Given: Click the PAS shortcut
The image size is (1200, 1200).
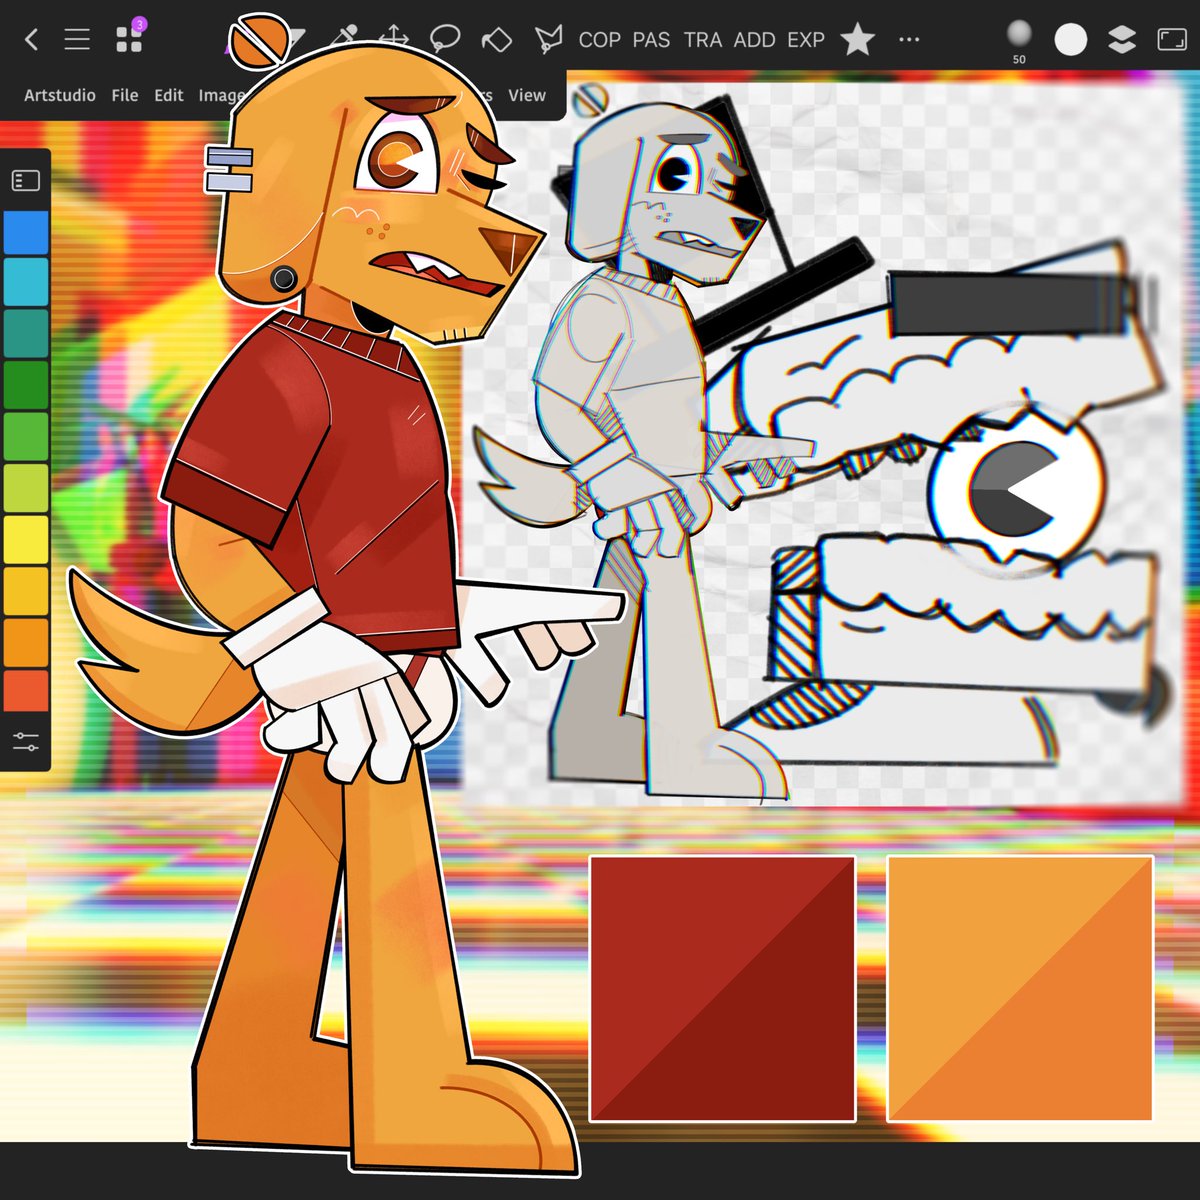Looking at the screenshot, I should coord(651,40).
